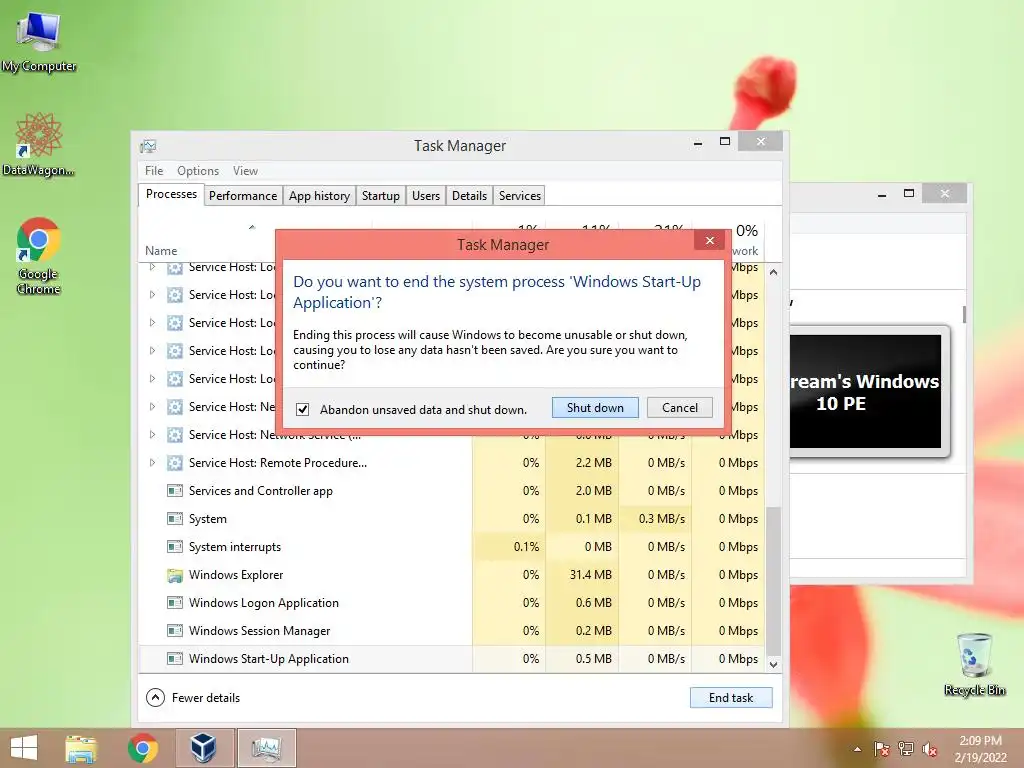Switch to the Startup tab
Image resolution: width=1024 pixels, height=768 pixels.
click(381, 196)
